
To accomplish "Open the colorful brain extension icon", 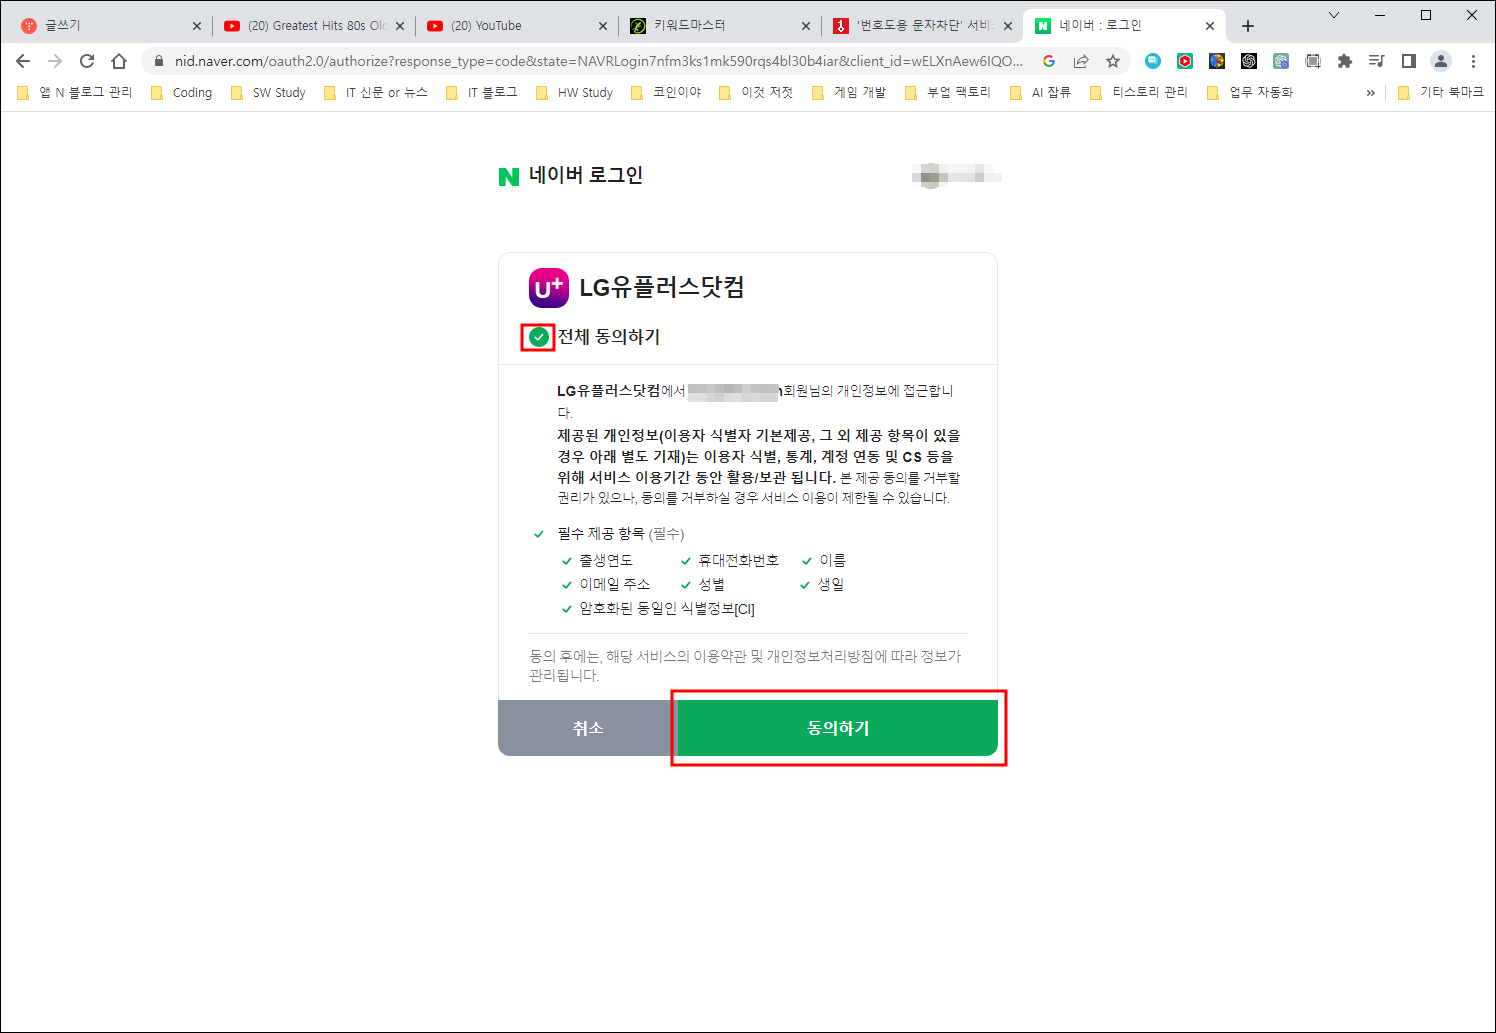I will [1217, 61].
